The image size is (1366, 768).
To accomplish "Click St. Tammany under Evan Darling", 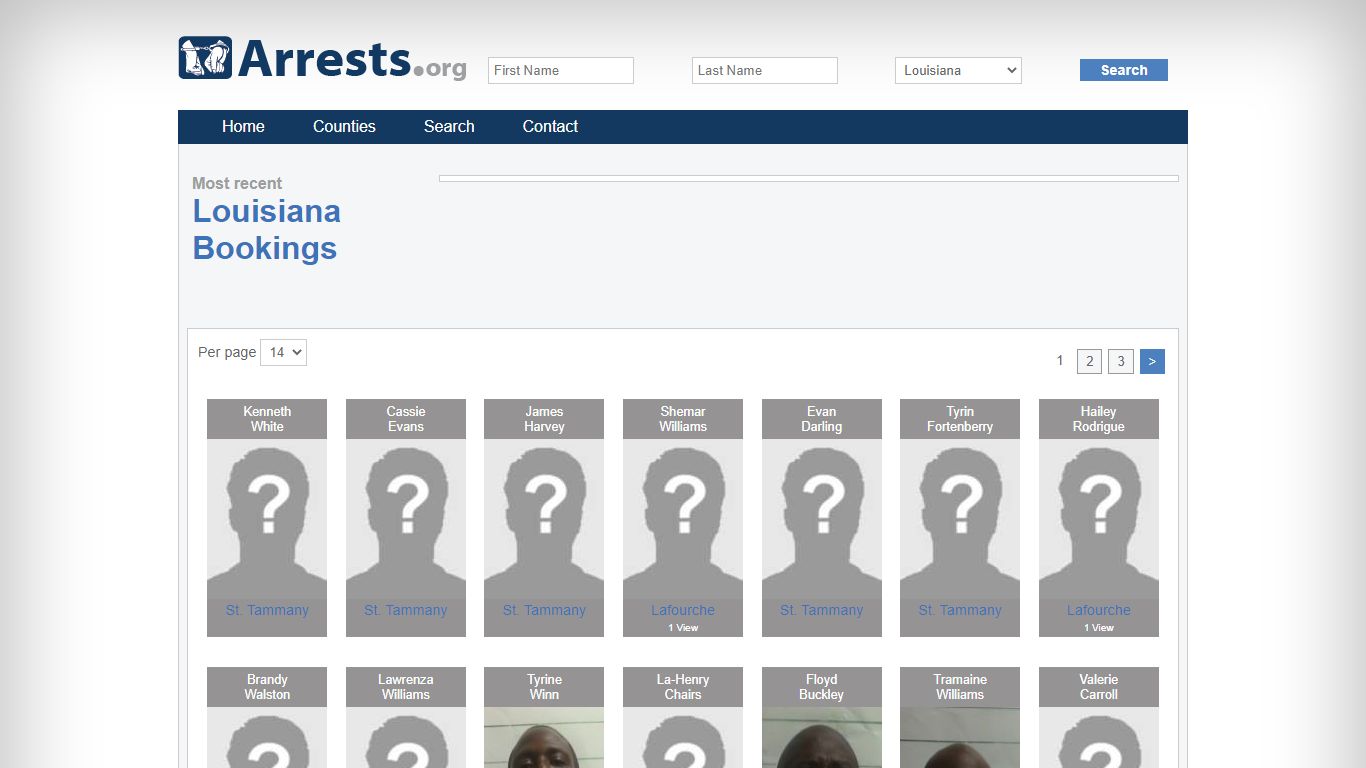I will tap(822, 610).
